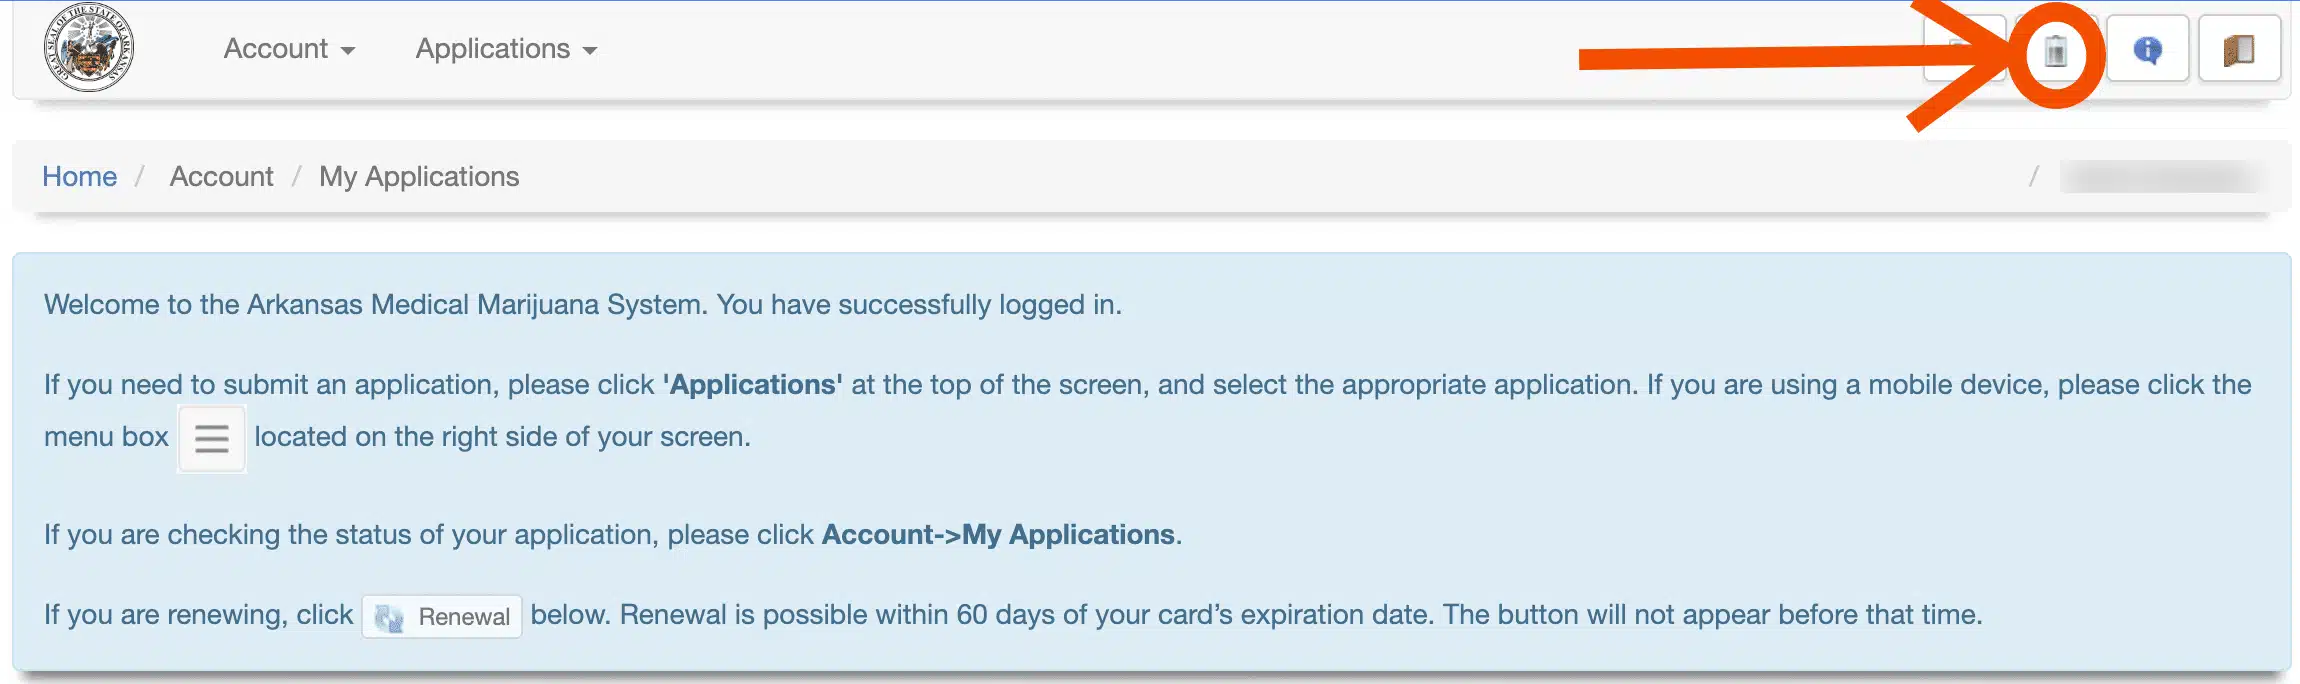Go to Home via the breadcrumb link
This screenshot has width=2300, height=684.
tap(79, 177)
